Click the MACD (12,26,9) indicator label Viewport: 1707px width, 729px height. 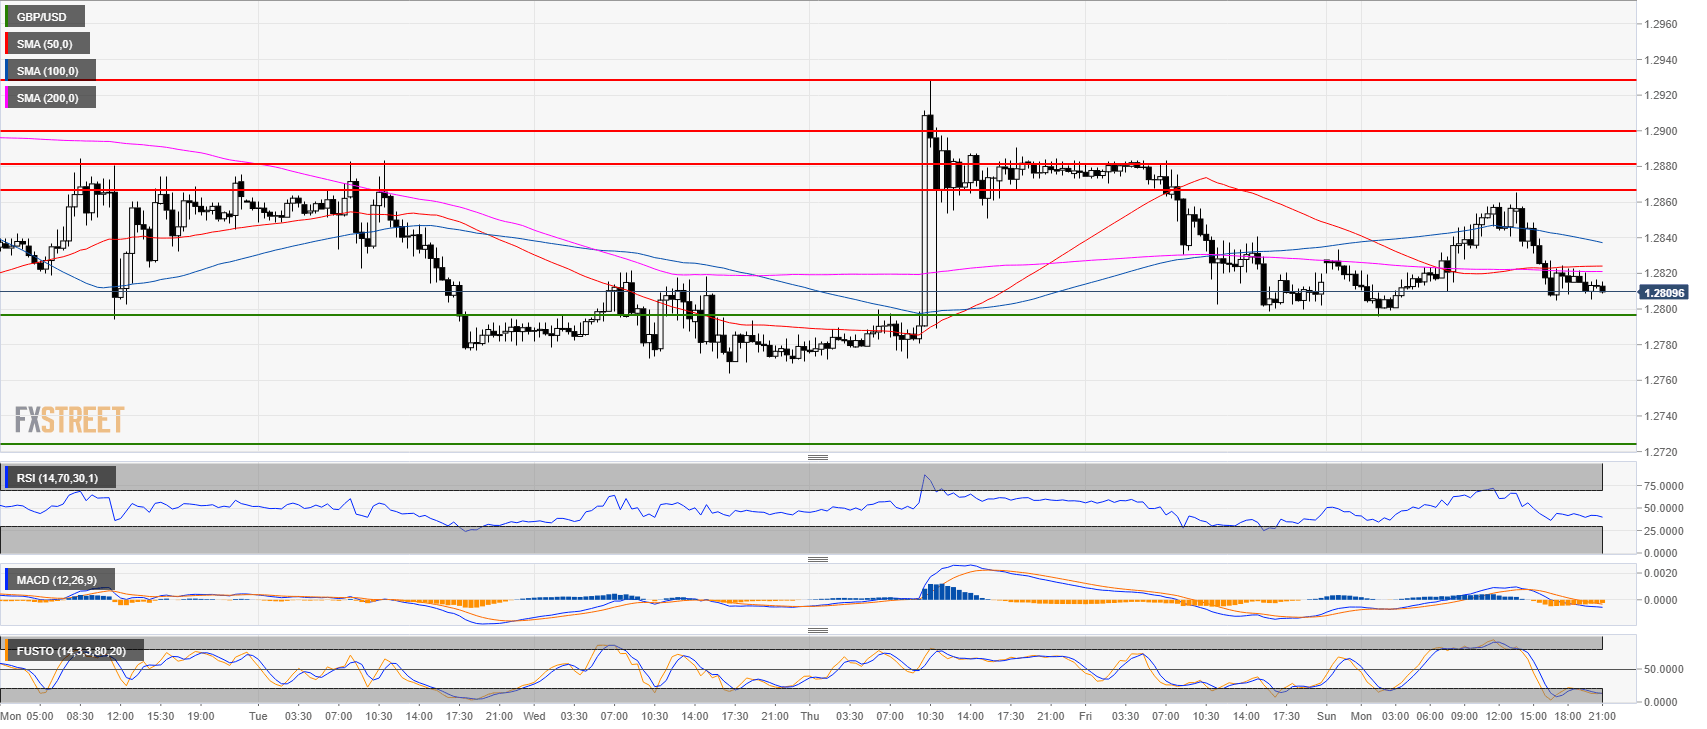[57, 580]
